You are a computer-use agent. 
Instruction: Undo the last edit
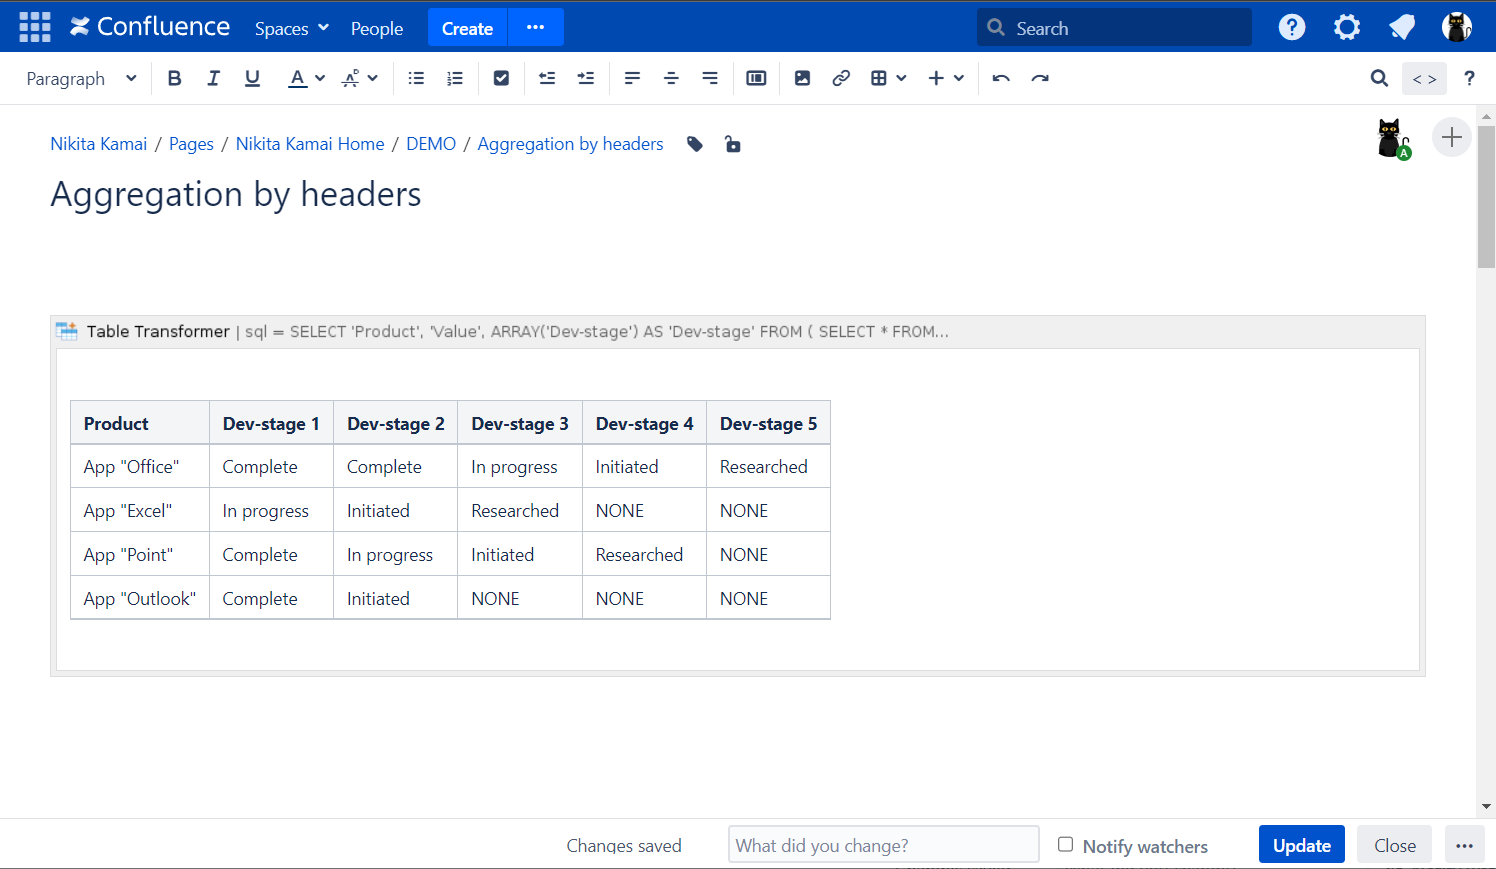click(1001, 78)
